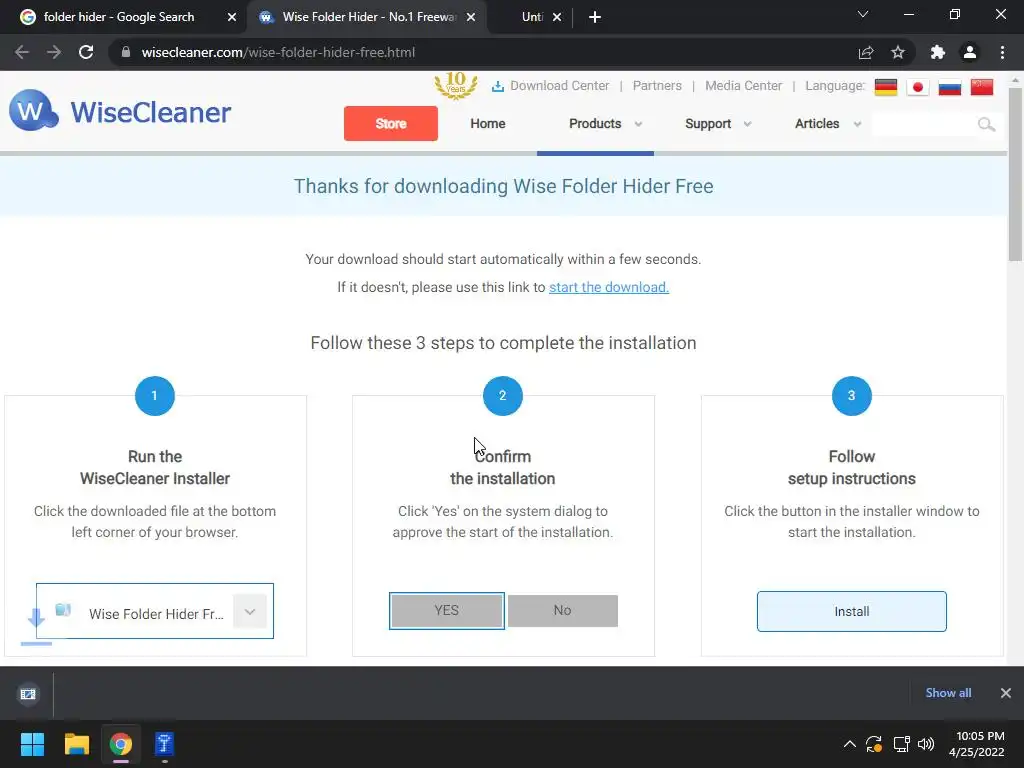This screenshot has height=768, width=1024.
Task: Go forward using the browser arrow
Action: [x=54, y=52]
